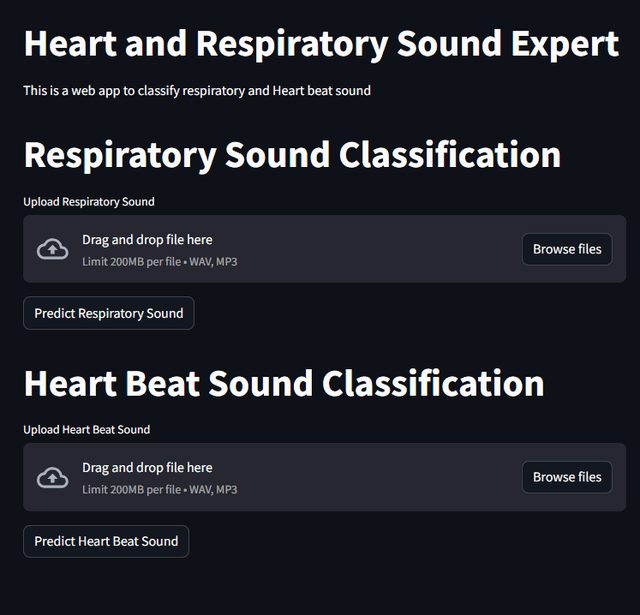This screenshot has height=615, width=640.
Task: Click the heart beat sound file drop zone
Action: point(324,477)
